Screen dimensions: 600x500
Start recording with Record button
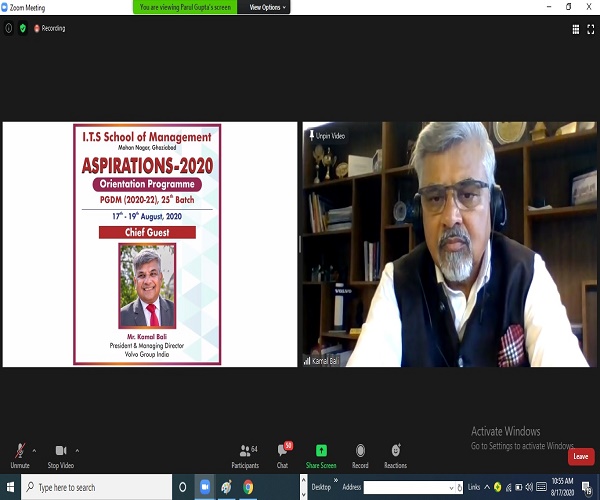click(x=360, y=456)
